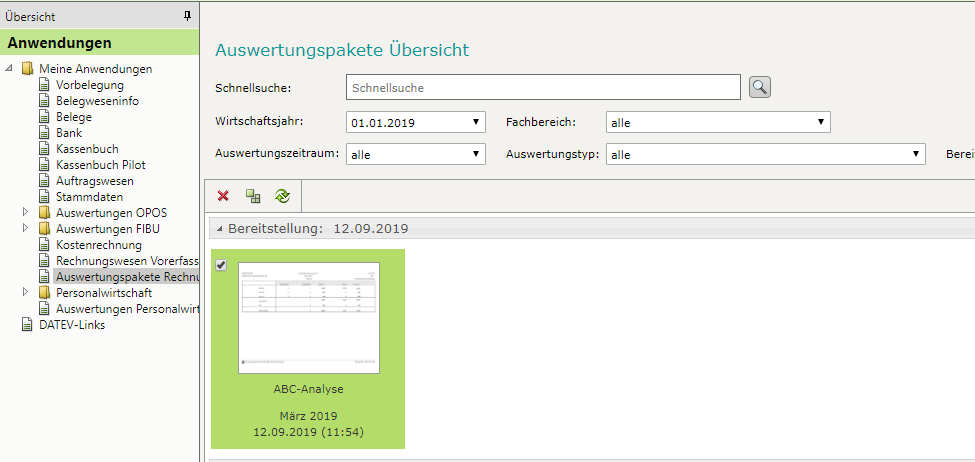Click the folder icon of Personalwirtschaft
This screenshot has height=462, width=975.
pos(44,293)
